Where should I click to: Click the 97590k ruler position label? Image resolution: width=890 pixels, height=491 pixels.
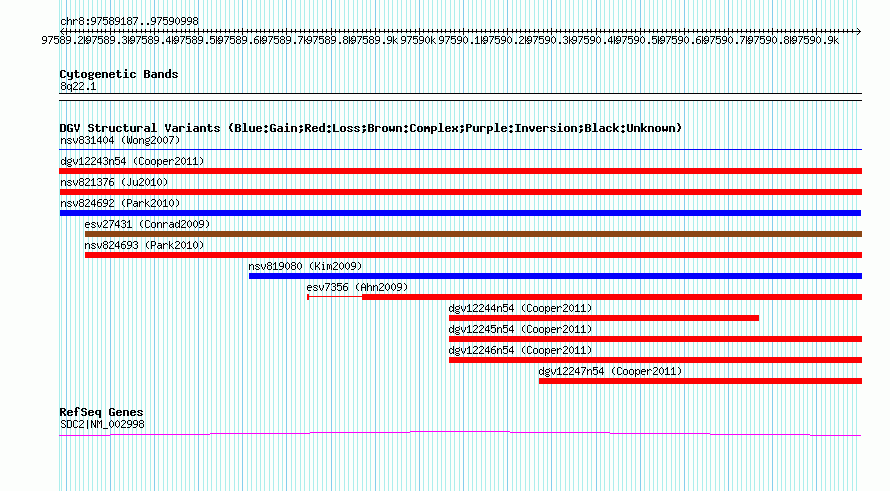(x=418, y=40)
